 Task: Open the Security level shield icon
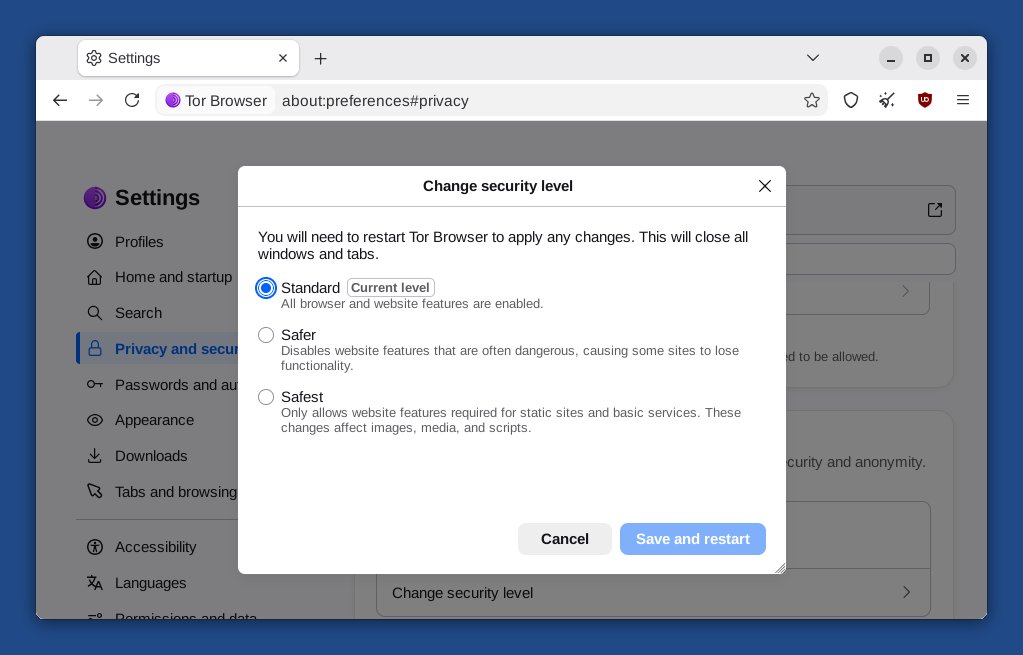(851, 100)
